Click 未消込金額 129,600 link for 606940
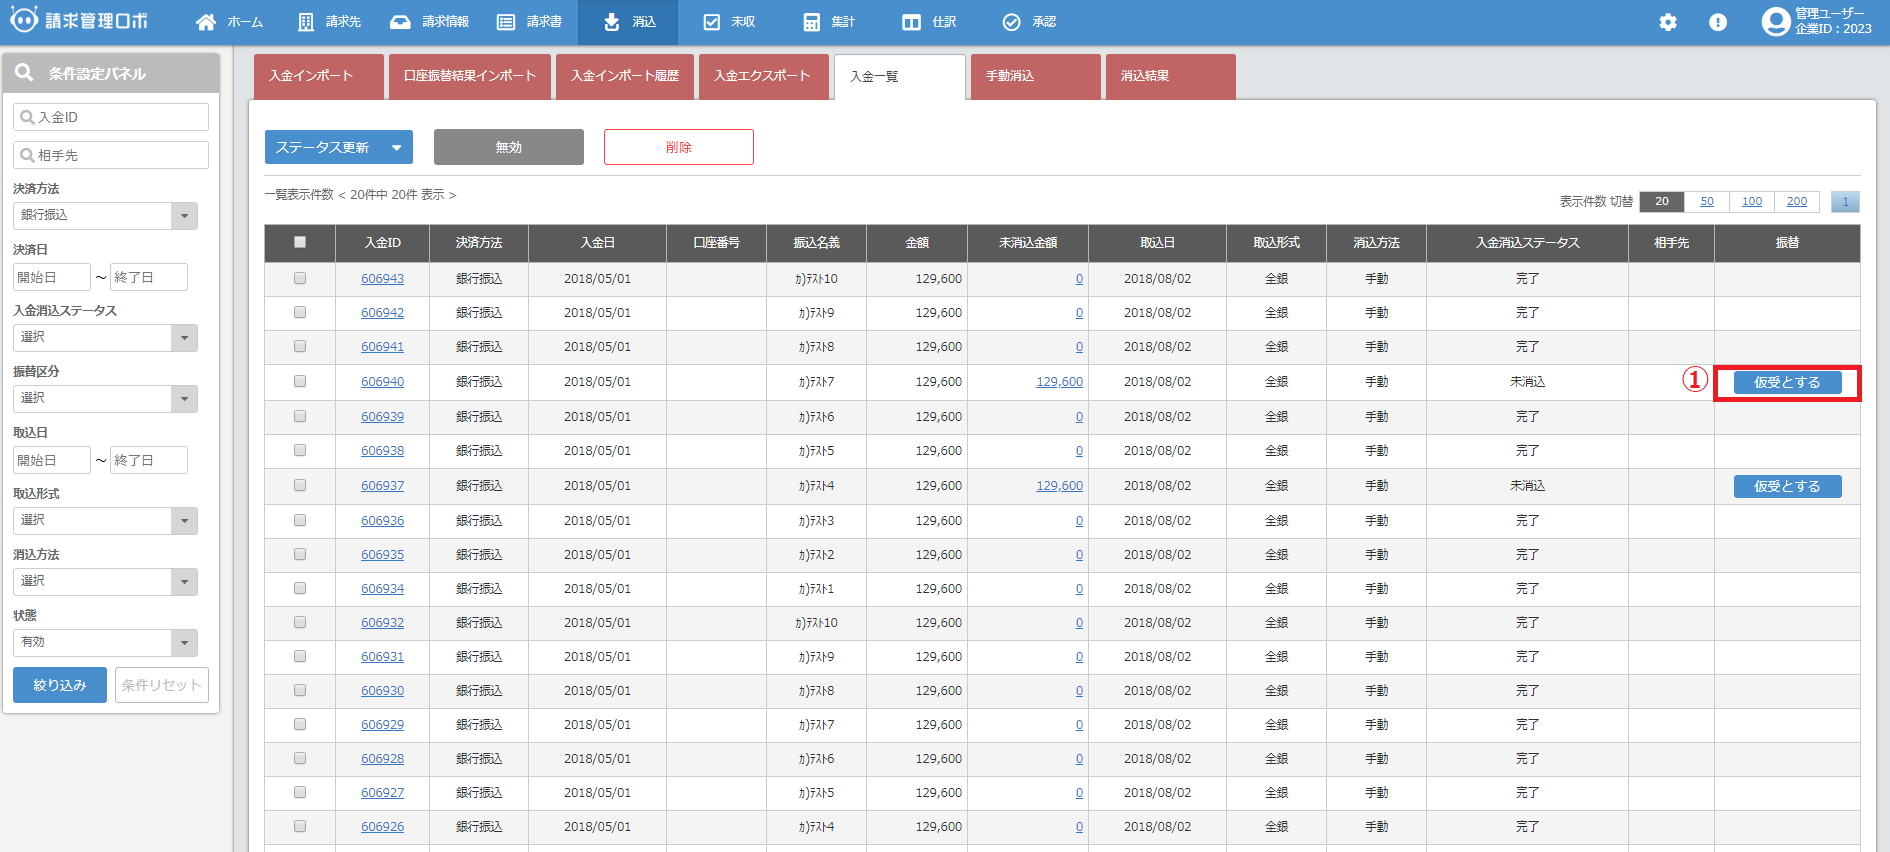This screenshot has height=852, width=1890. click(1060, 382)
